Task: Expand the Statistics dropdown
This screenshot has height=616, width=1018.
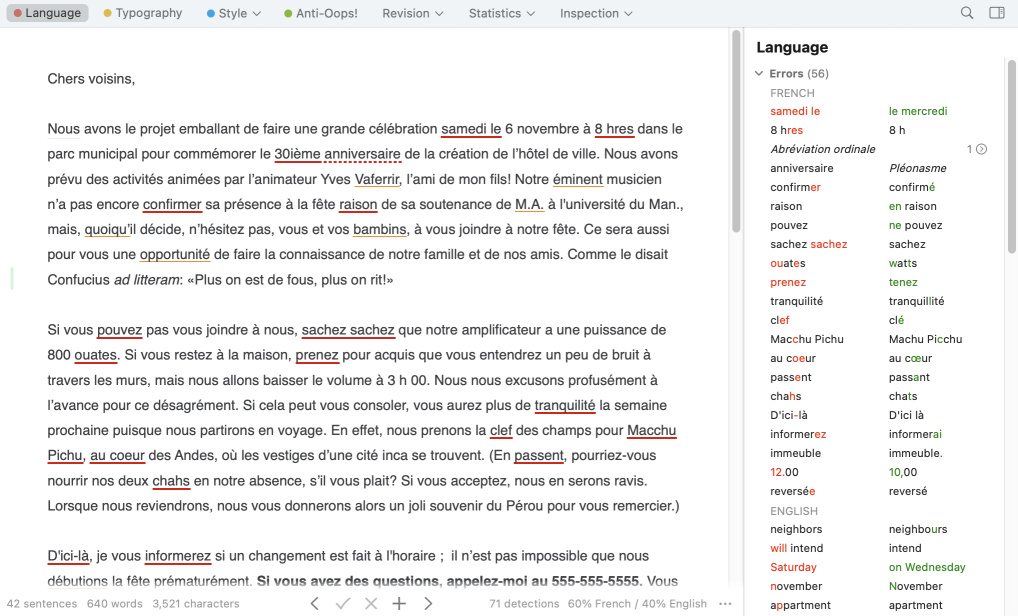Action: tap(501, 13)
